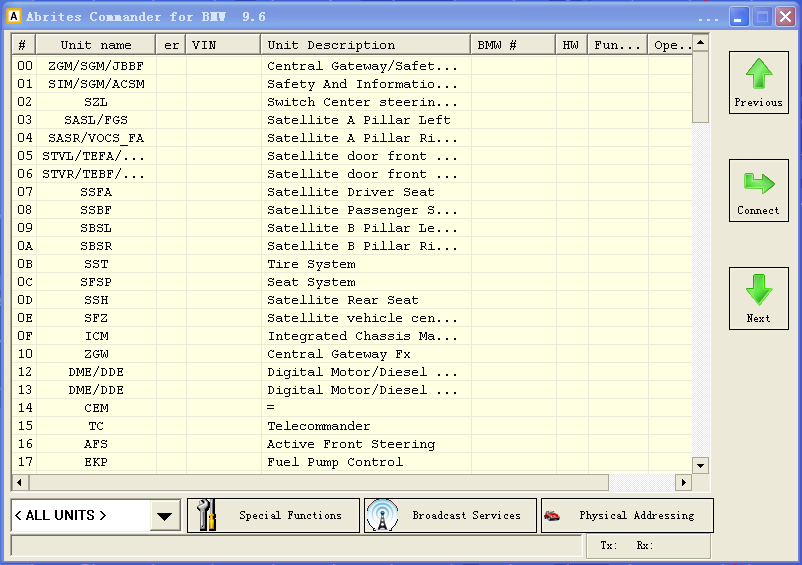Select the AFS unit row
The height and width of the screenshot is (565, 802).
point(352,444)
